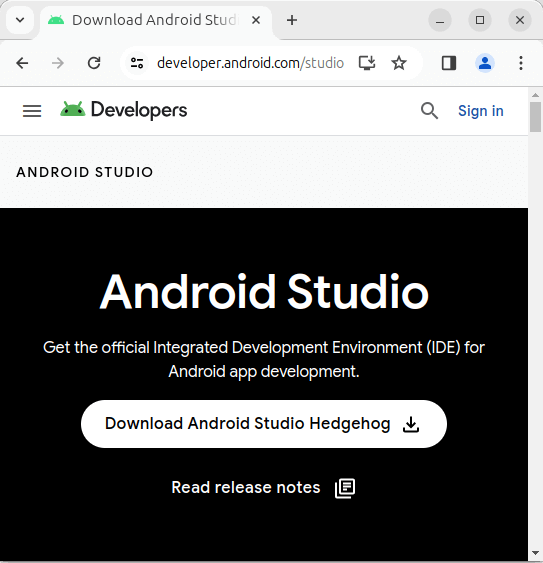Open the Chrome profile avatar
This screenshot has width=543, height=563.
(485, 63)
